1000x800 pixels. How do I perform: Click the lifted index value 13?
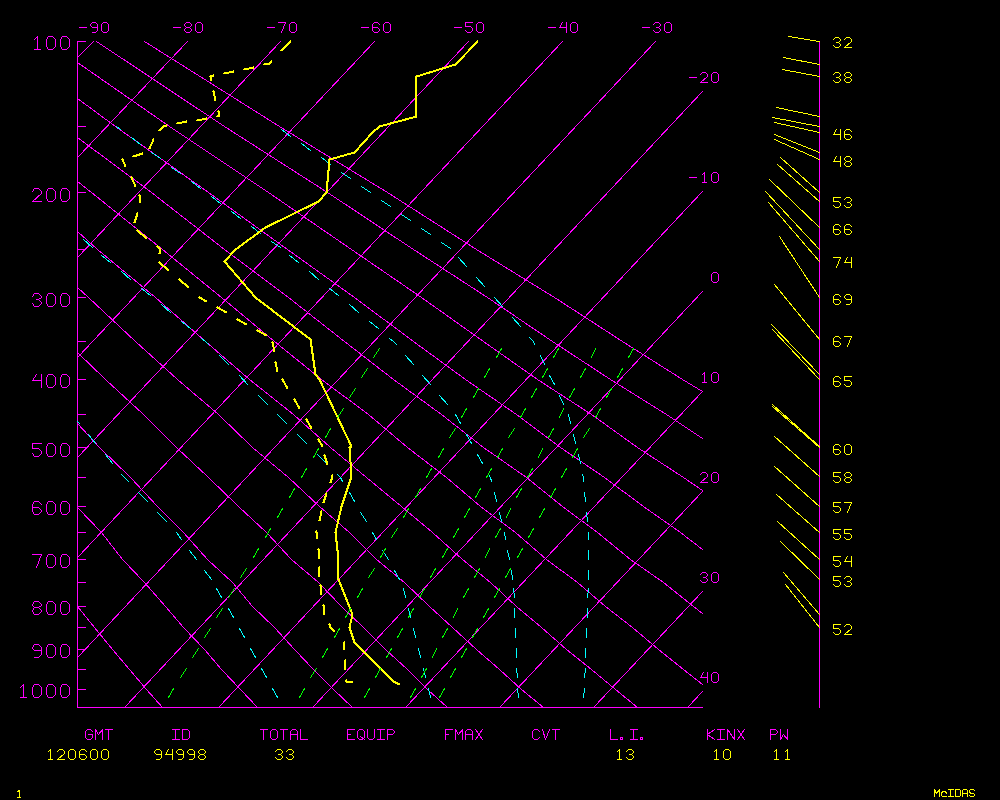click(624, 755)
